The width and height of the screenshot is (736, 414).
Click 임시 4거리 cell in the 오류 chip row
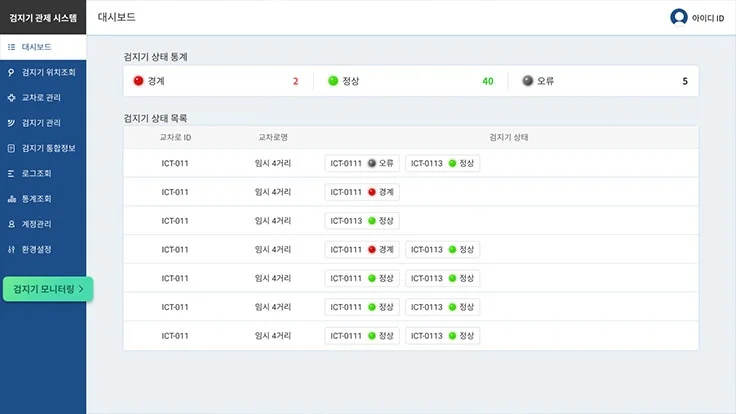(273, 163)
